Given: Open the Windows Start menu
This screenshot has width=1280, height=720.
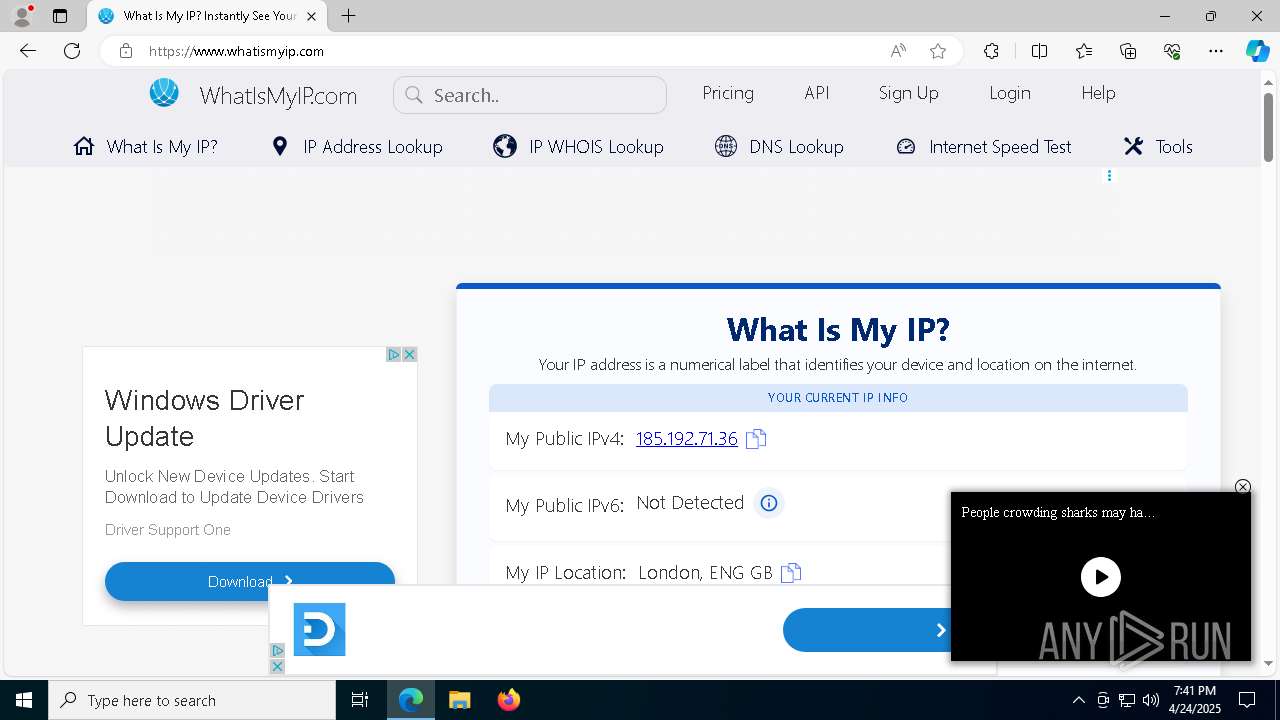Looking at the screenshot, I should pyautogui.click(x=24, y=700).
